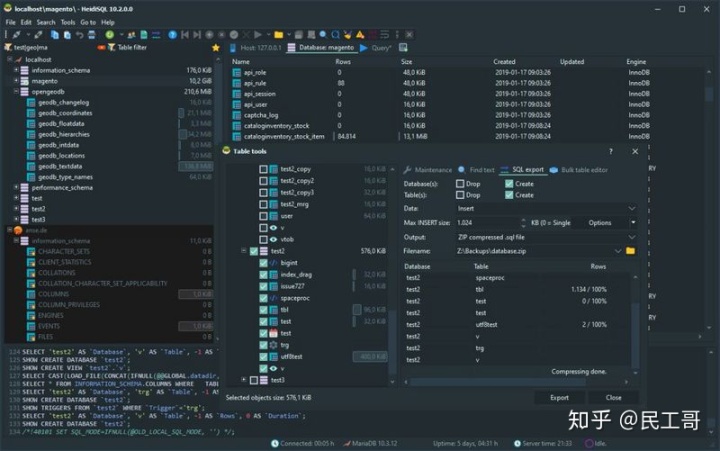Open the Data dropdown showing Insert
This screenshot has width=720, height=451.
click(x=546, y=209)
